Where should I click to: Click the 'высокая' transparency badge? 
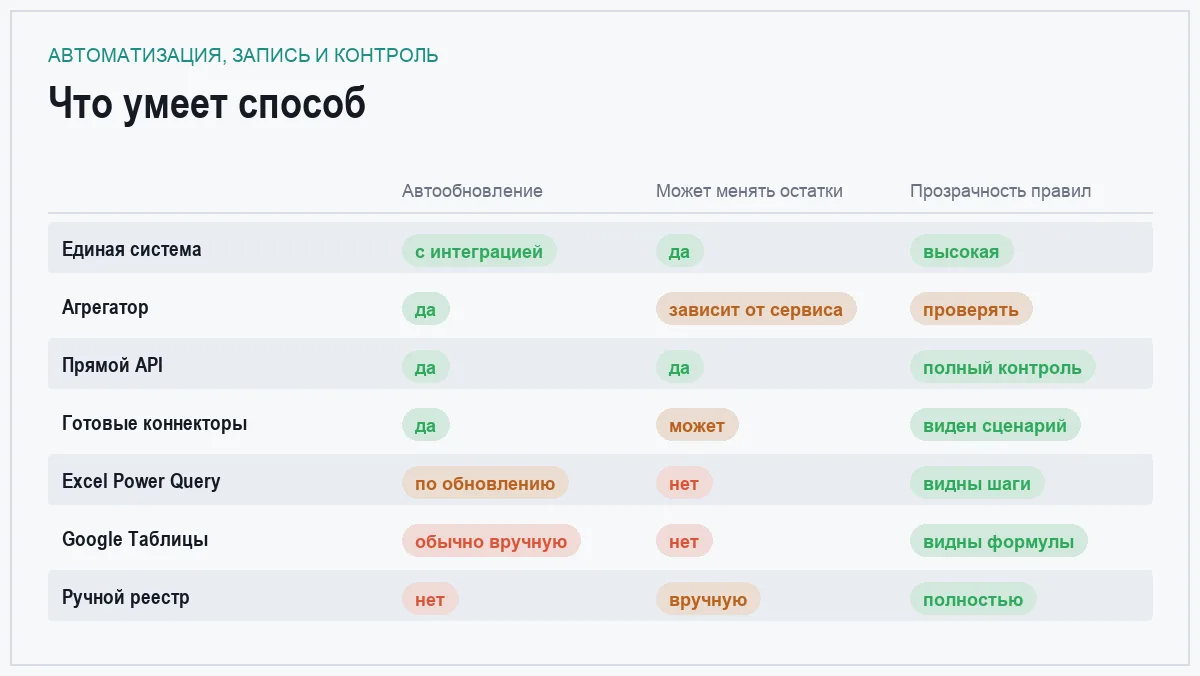(x=961, y=251)
